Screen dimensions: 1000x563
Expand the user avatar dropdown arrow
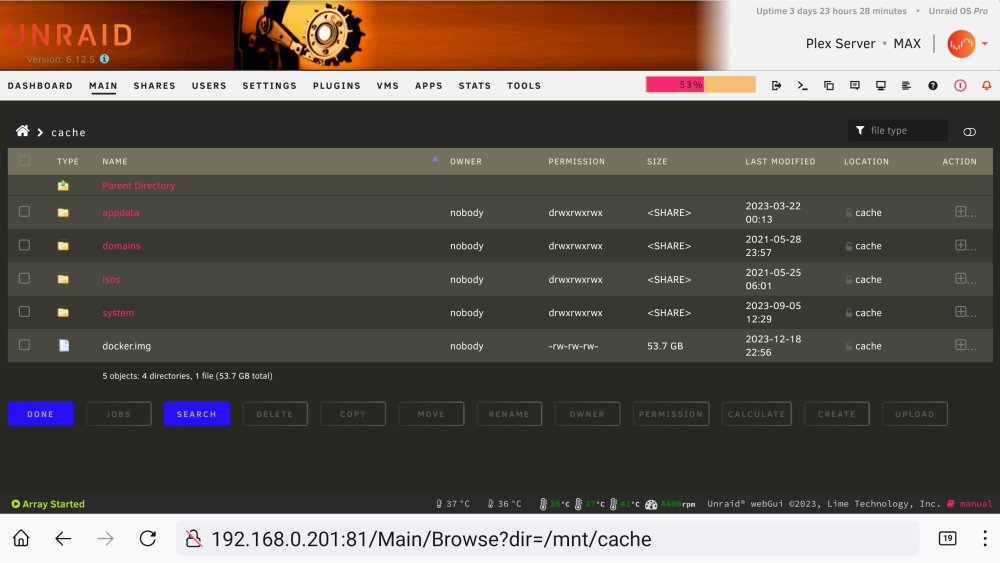[x=985, y=44]
